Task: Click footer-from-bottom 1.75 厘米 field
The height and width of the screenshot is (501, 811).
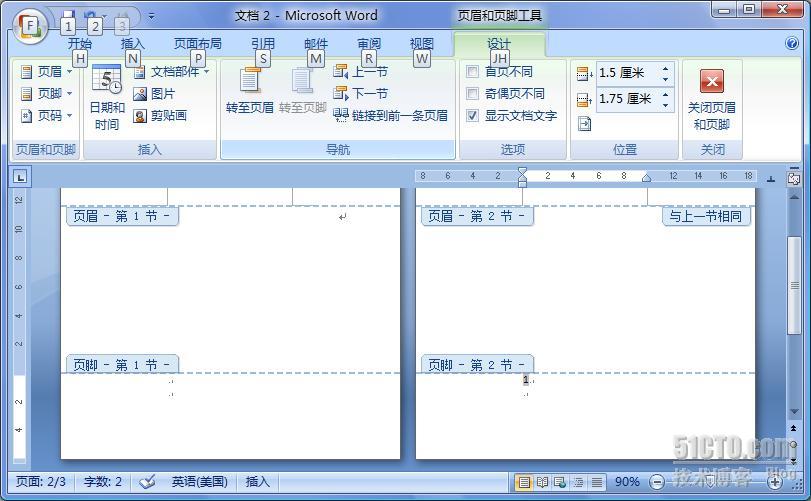Action: (x=627, y=99)
